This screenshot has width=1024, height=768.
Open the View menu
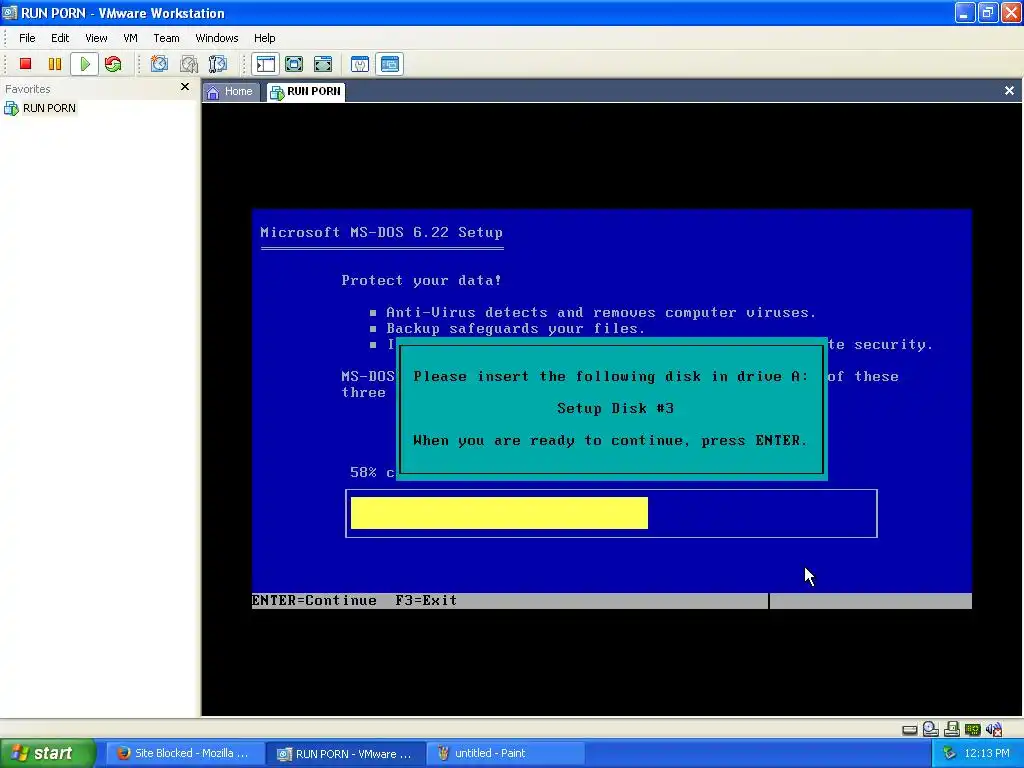point(96,38)
